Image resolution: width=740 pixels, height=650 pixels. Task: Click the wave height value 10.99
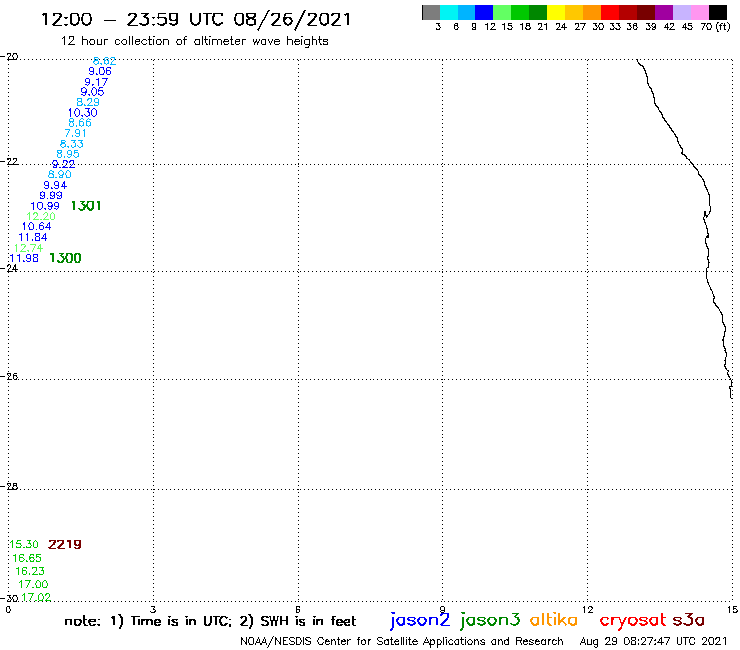[x=45, y=206]
